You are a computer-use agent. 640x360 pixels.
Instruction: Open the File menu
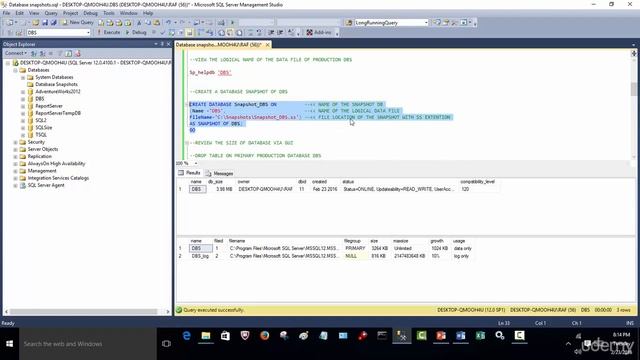[x=7, y=13]
